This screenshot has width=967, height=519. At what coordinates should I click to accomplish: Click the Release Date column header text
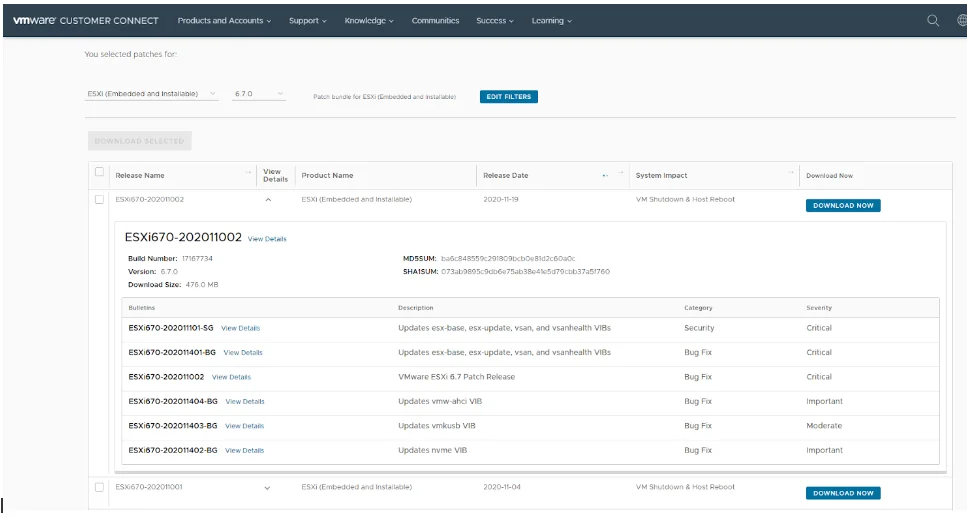click(x=506, y=176)
